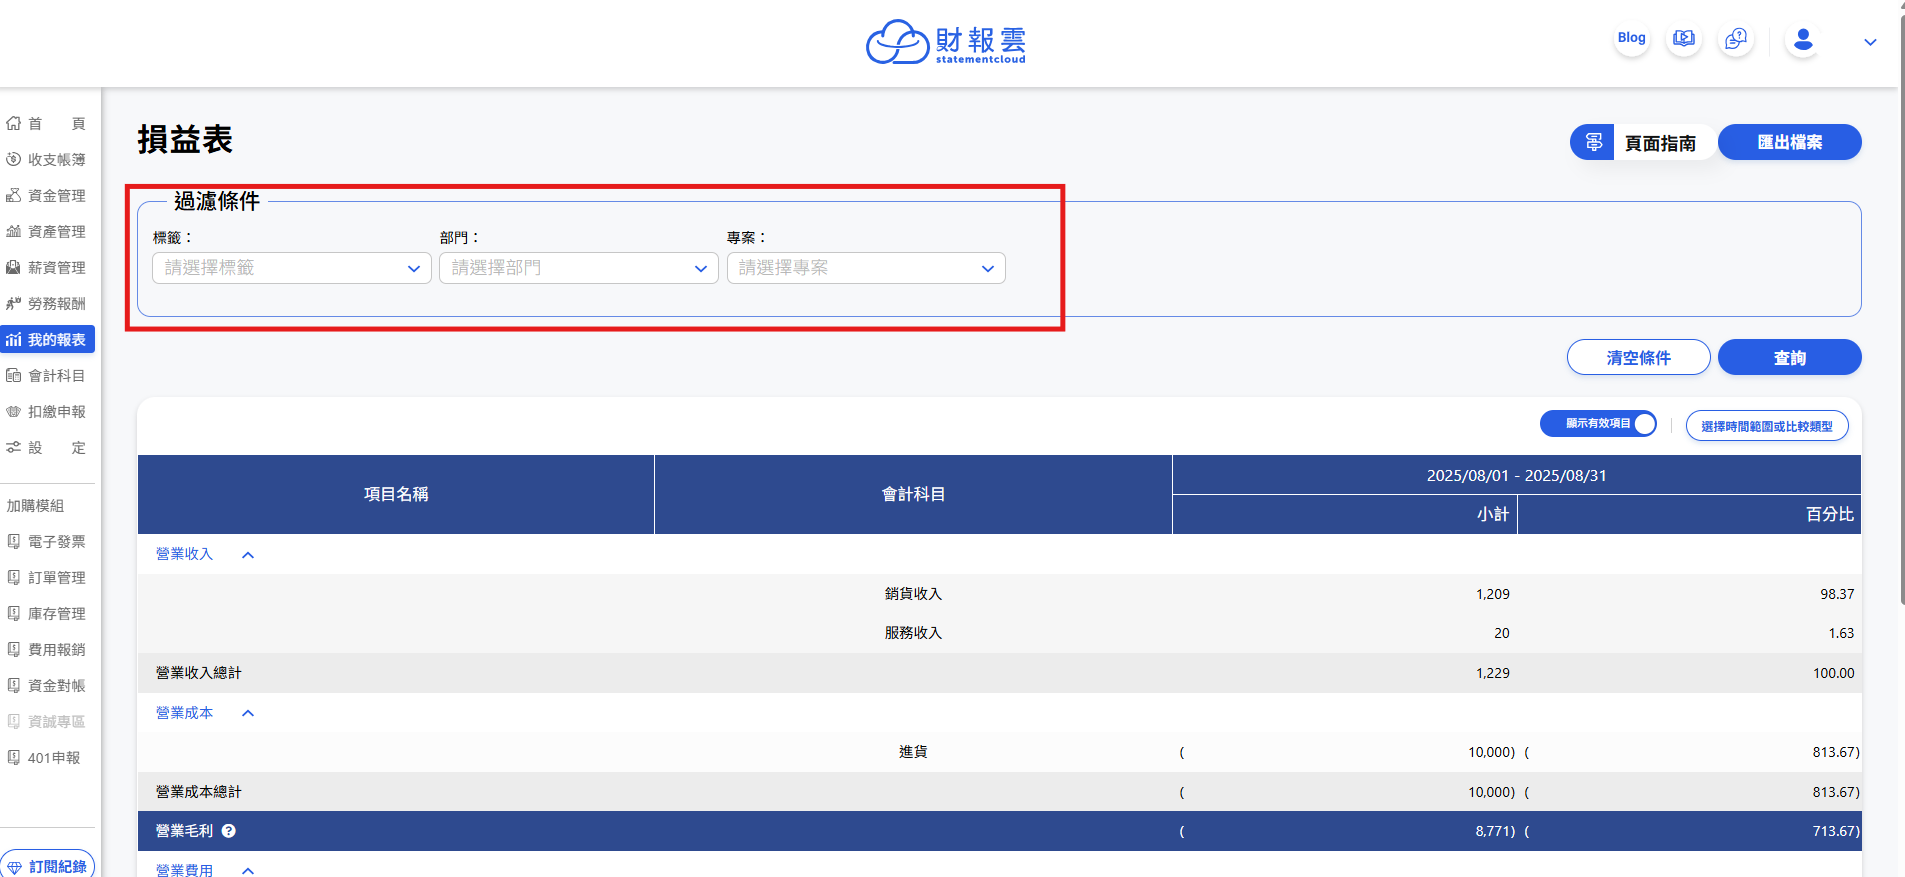
Task: Click the 頁面指南 guide icon
Action: pyautogui.click(x=1593, y=143)
